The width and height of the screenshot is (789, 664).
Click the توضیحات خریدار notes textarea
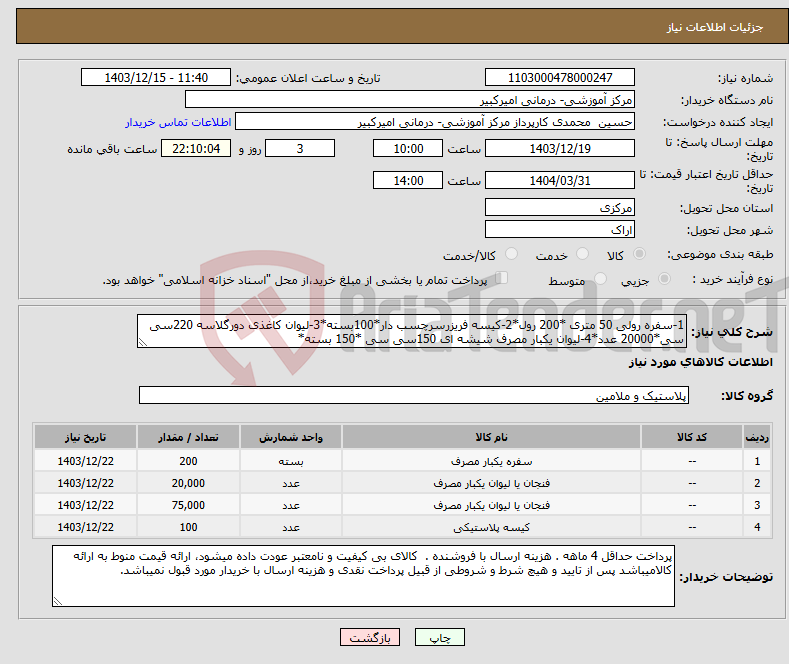point(363,576)
